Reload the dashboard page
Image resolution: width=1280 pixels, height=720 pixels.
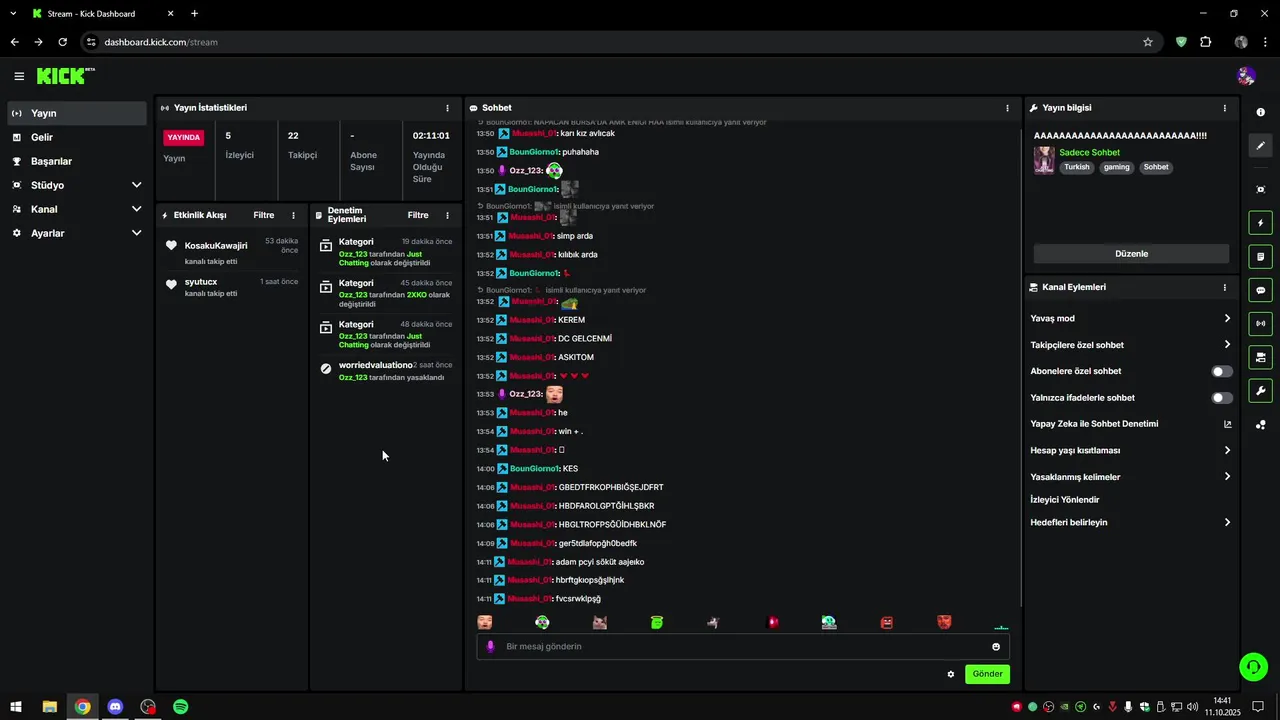[x=62, y=42]
